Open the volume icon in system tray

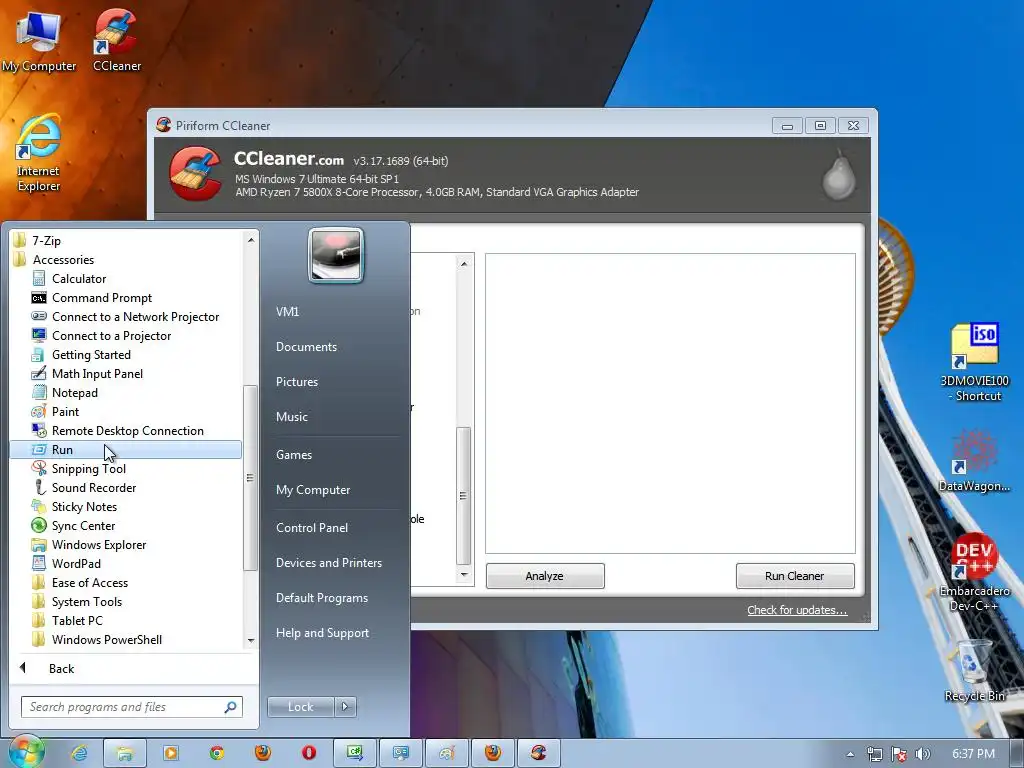tap(922, 754)
